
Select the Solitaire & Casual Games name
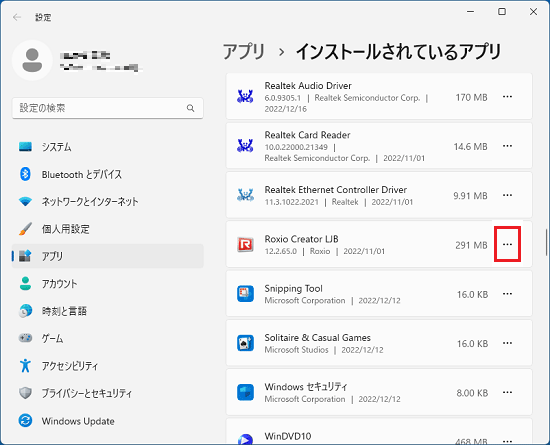coord(317,338)
